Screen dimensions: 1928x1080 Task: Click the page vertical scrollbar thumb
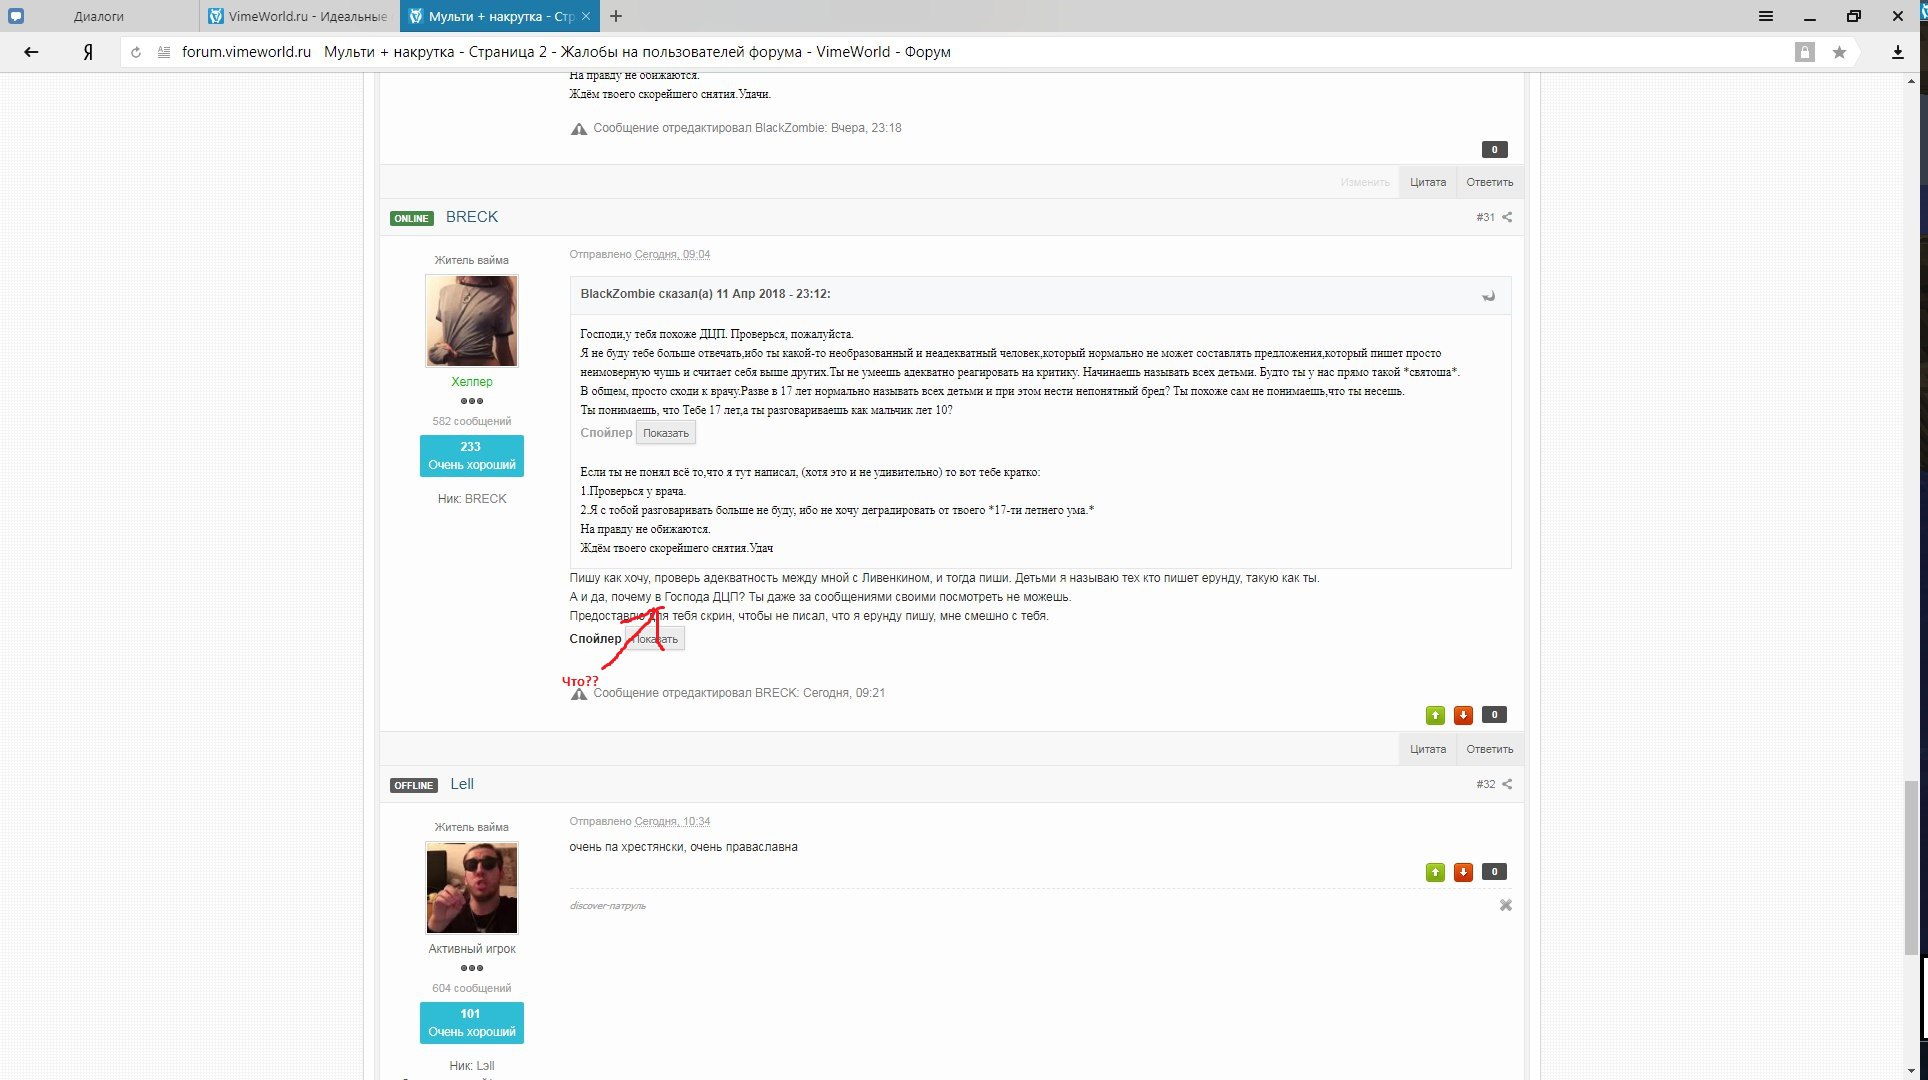coord(1911,867)
